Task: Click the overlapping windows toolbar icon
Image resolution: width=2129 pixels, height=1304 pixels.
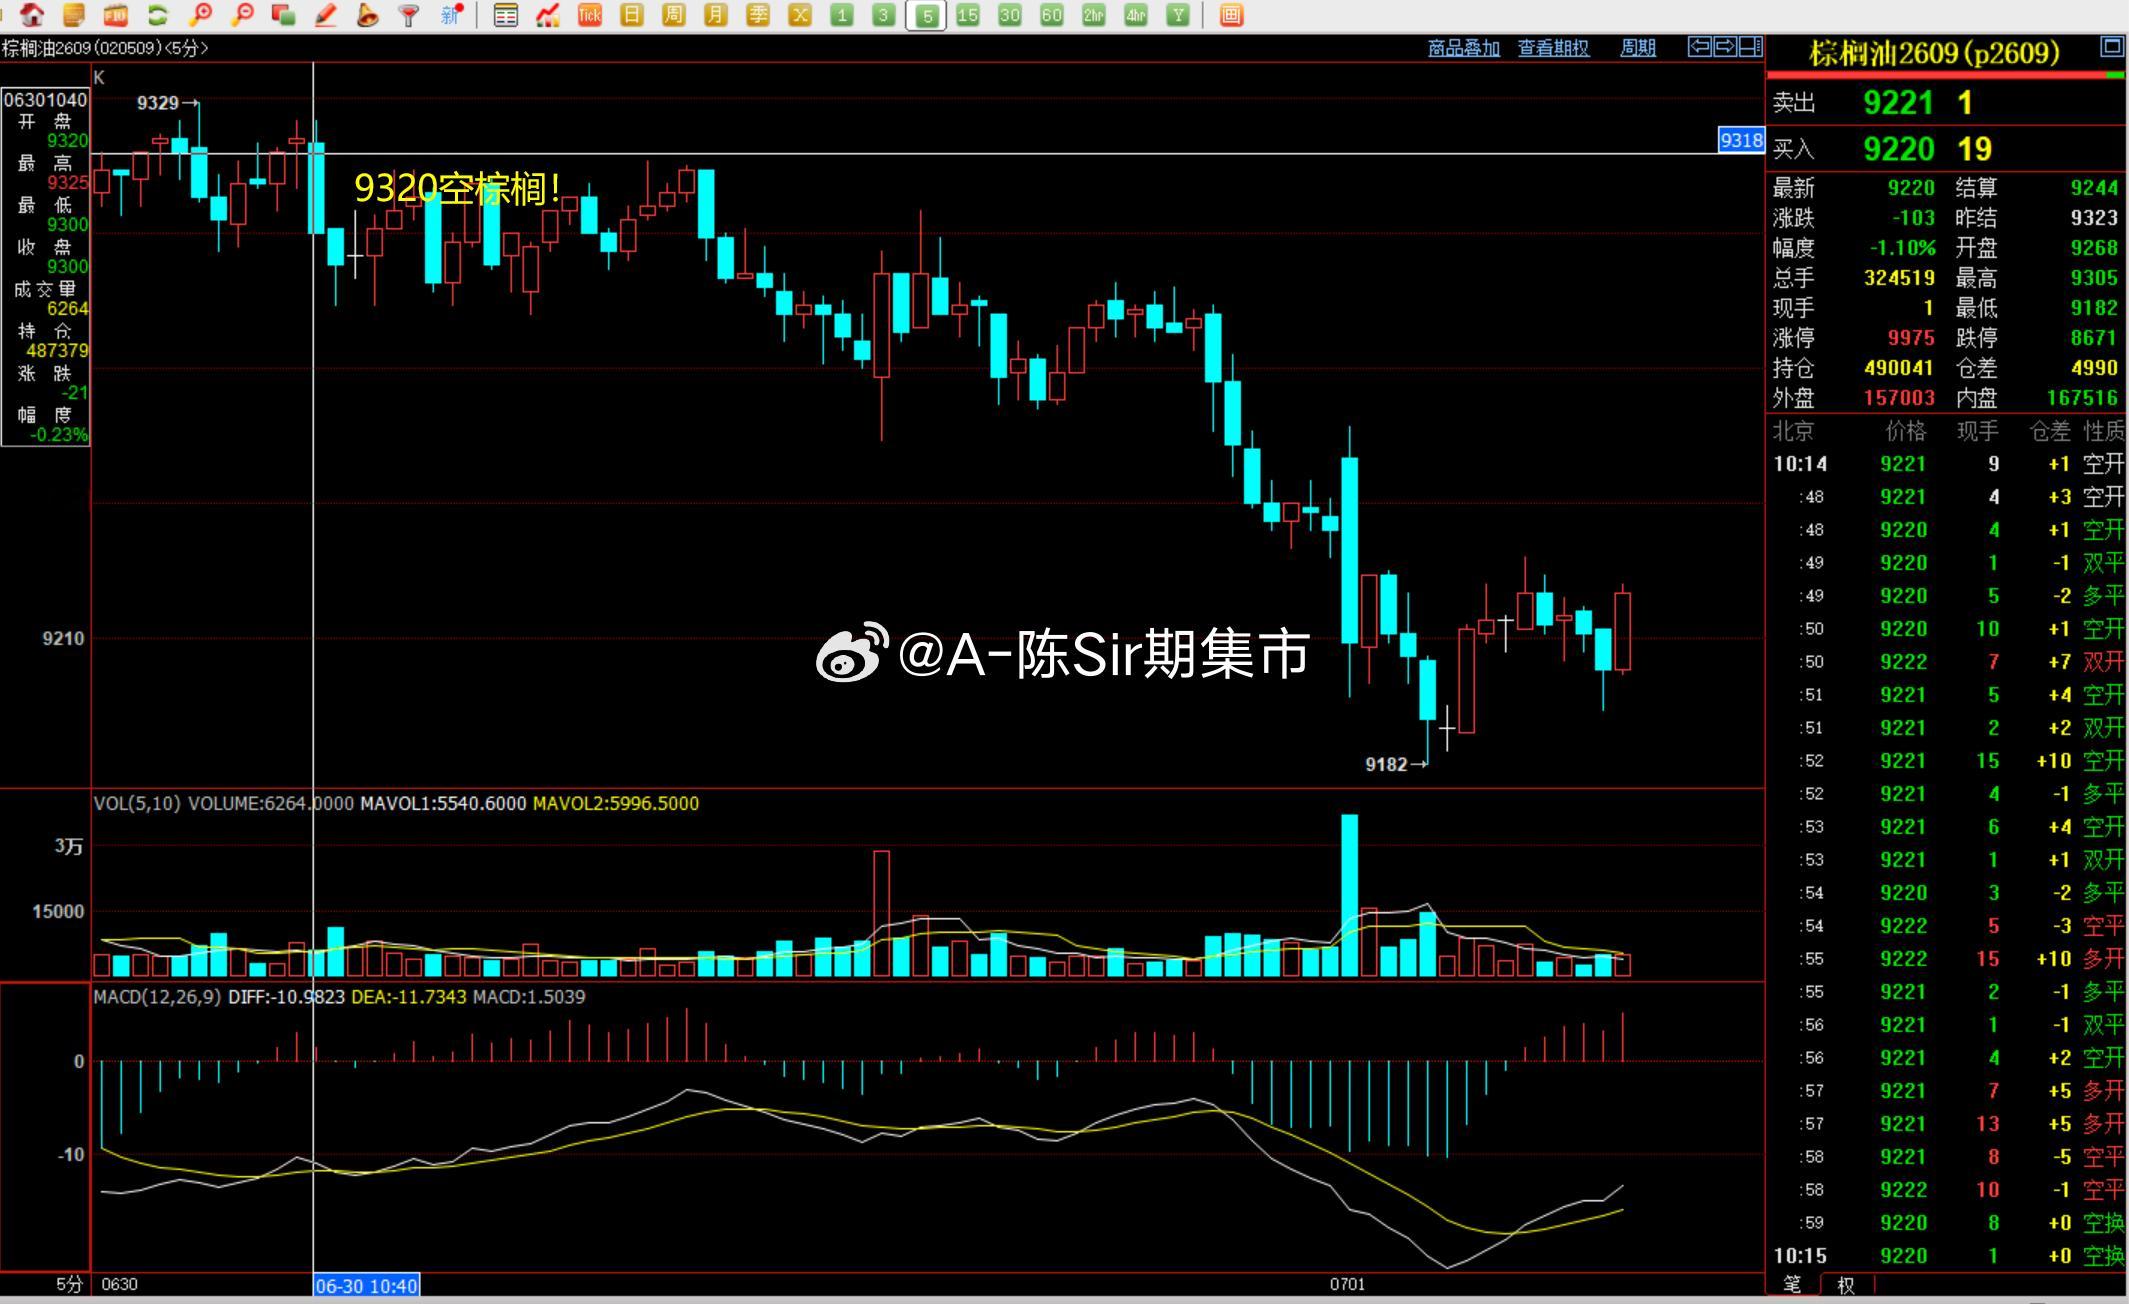Action: coord(284,15)
